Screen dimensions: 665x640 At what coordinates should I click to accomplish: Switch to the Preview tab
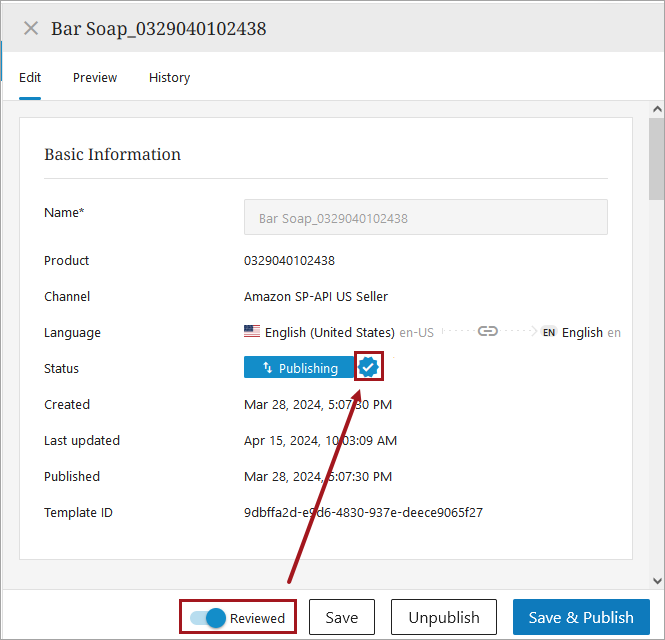[95, 77]
